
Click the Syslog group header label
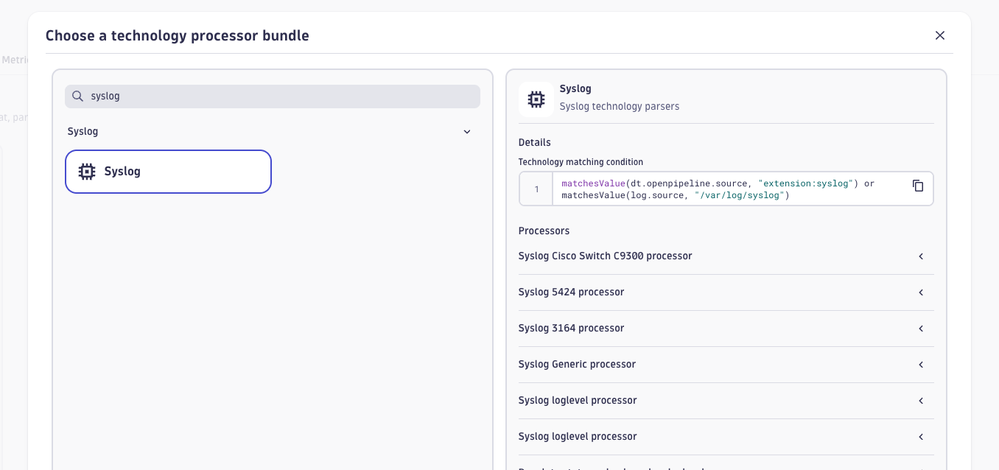point(83,132)
